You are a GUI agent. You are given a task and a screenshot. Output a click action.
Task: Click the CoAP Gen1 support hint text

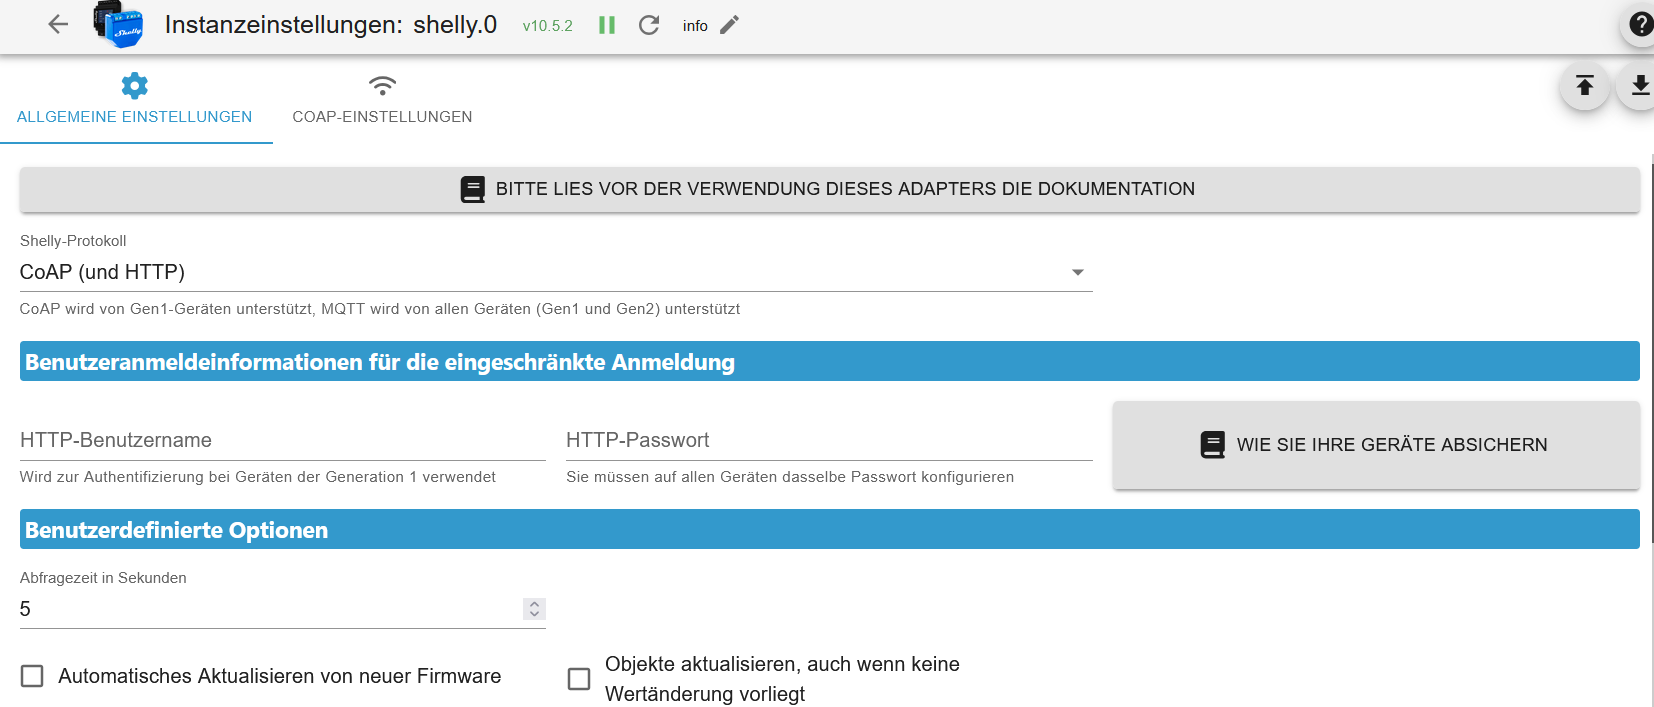click(380, 309)
